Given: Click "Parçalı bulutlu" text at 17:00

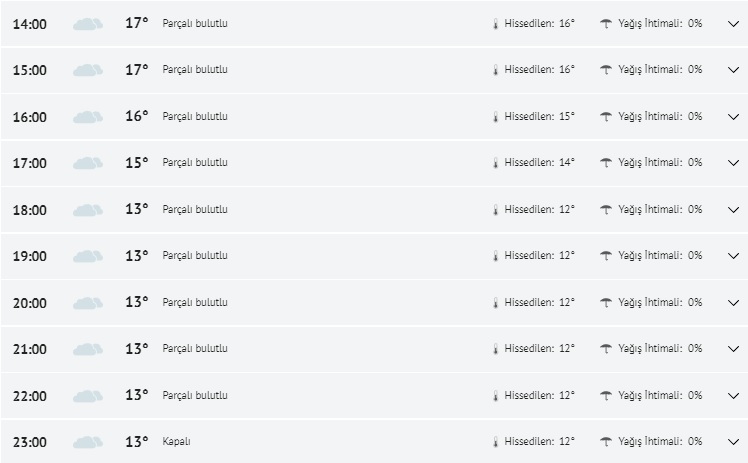Looking at the screenshot, I should tap(195, 163).
